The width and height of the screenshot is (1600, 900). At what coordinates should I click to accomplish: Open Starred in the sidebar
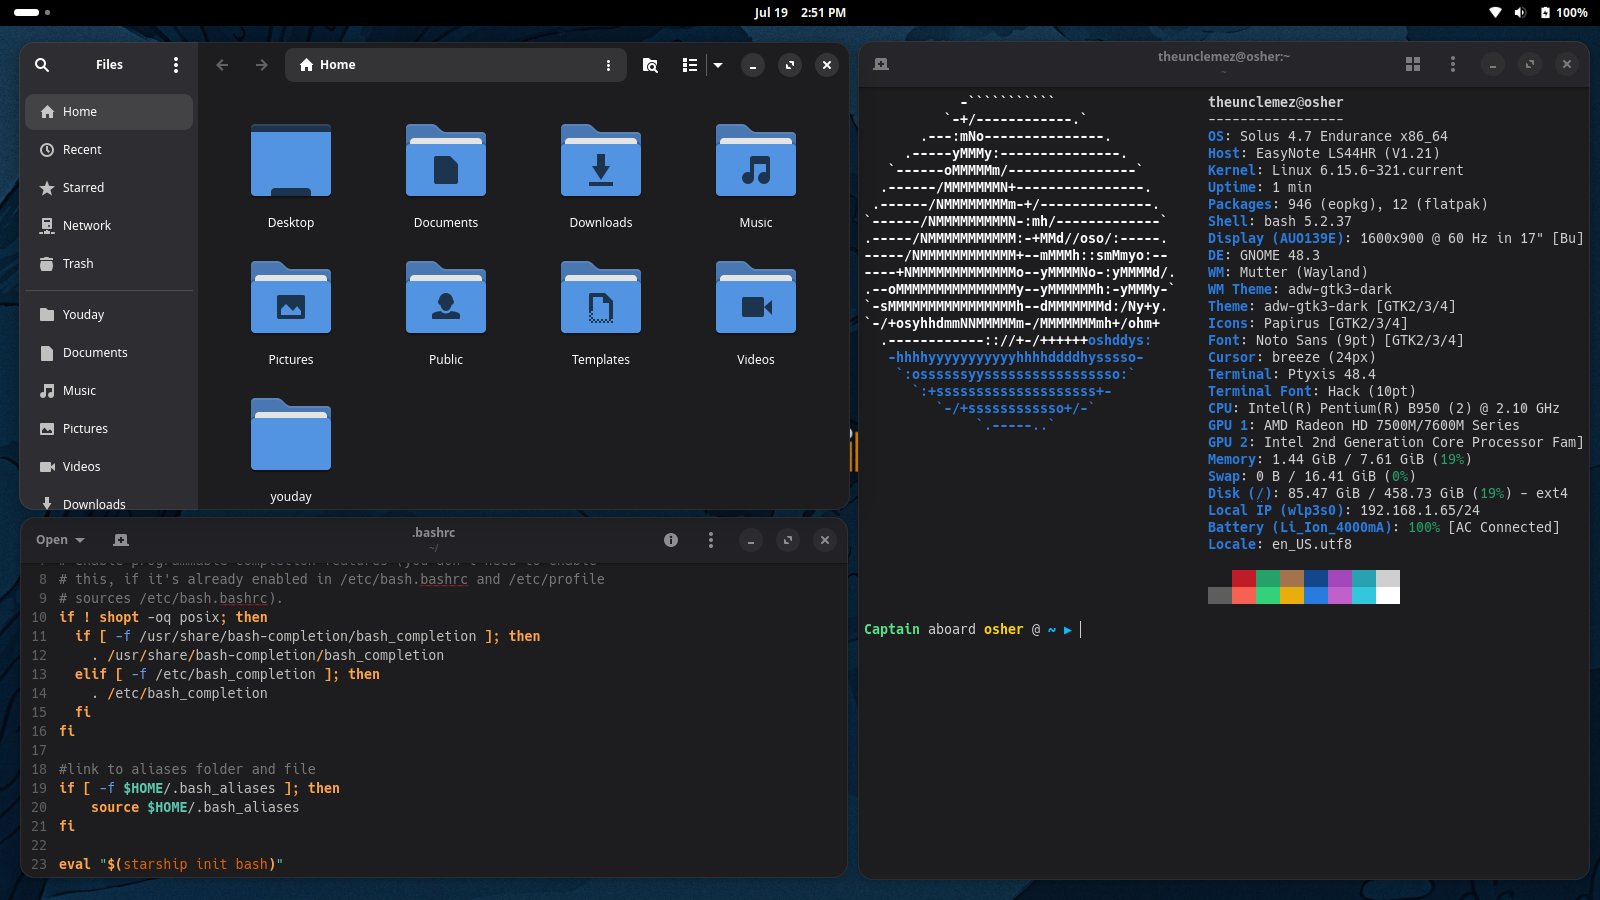click(83, 188)
